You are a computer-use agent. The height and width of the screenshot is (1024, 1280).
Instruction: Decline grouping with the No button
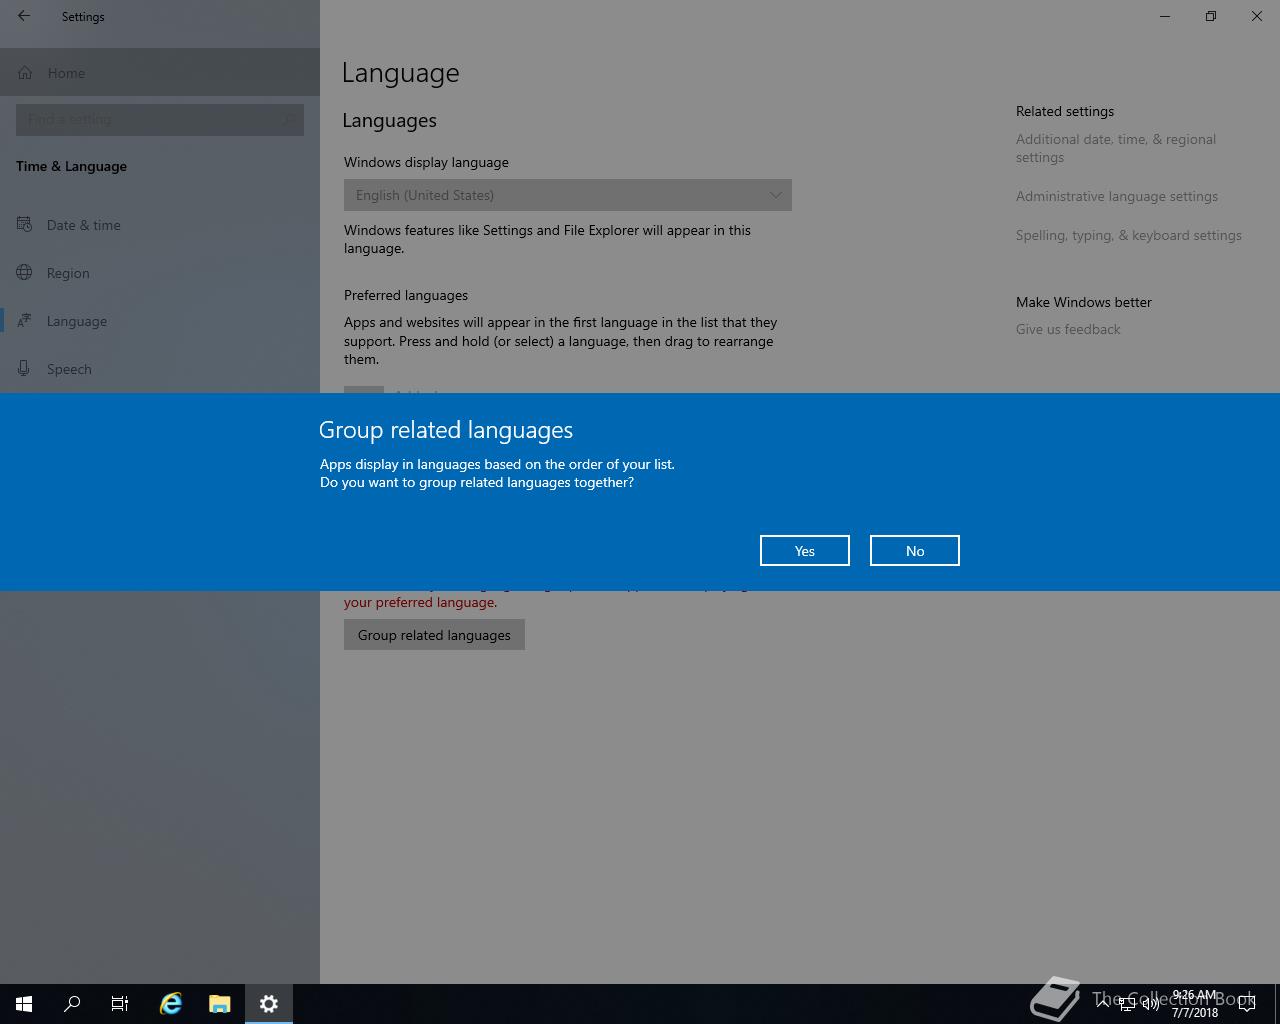point(915,550)
